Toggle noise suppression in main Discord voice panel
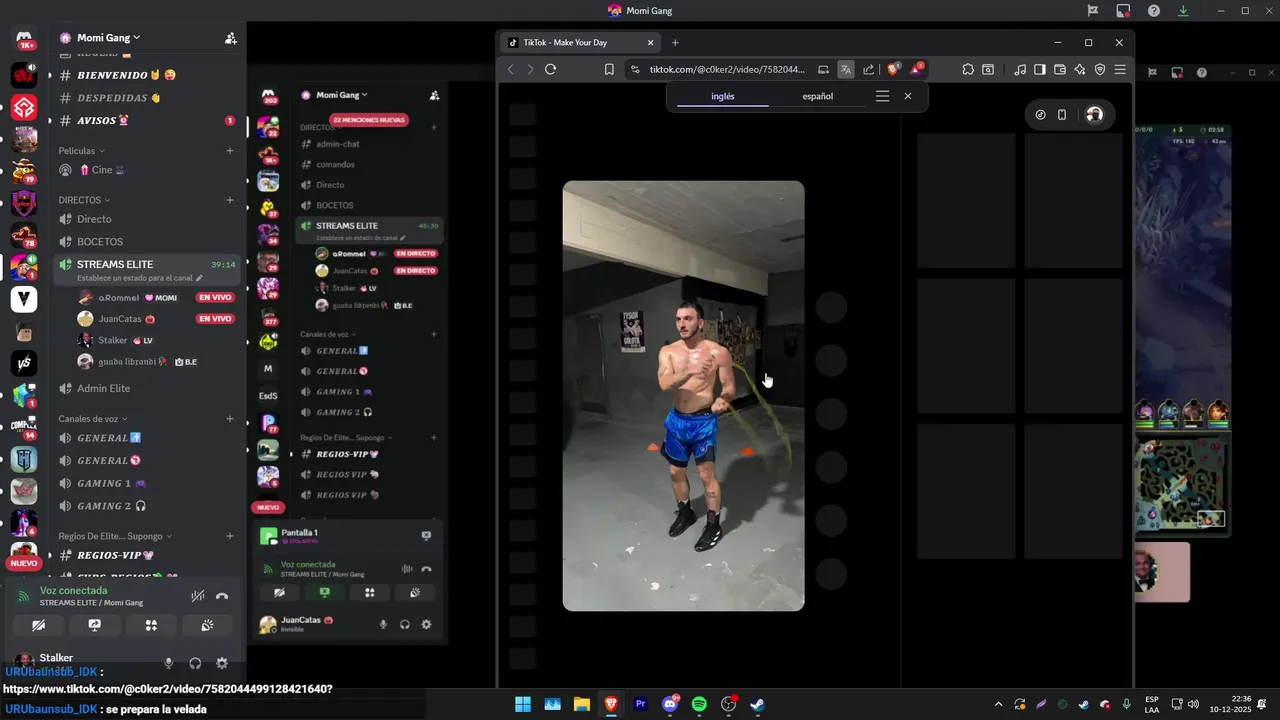Image resolution: width=1280 pixels, height=720 pixels. 198,596
